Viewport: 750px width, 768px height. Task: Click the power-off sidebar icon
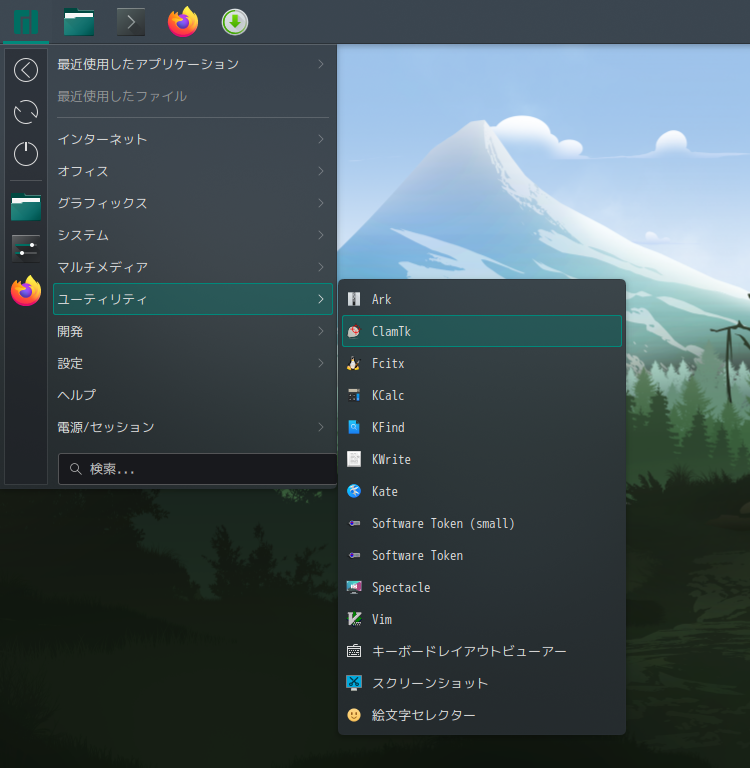[26, 154]
